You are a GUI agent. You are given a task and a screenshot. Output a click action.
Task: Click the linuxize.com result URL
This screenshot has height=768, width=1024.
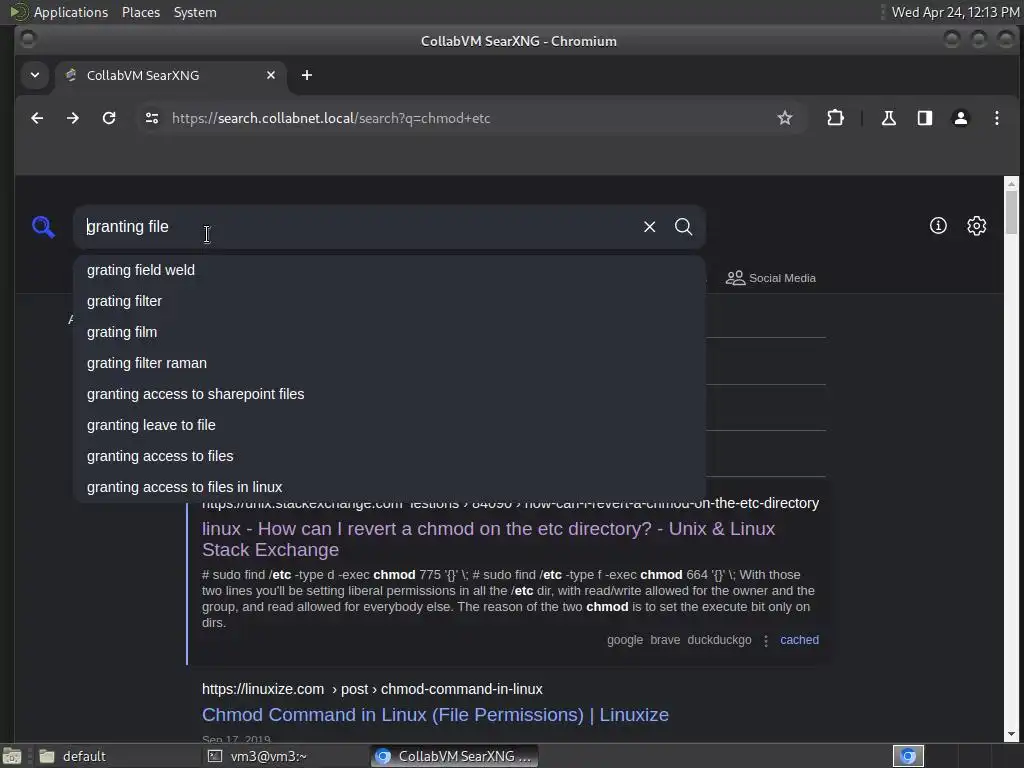(372, 689)
